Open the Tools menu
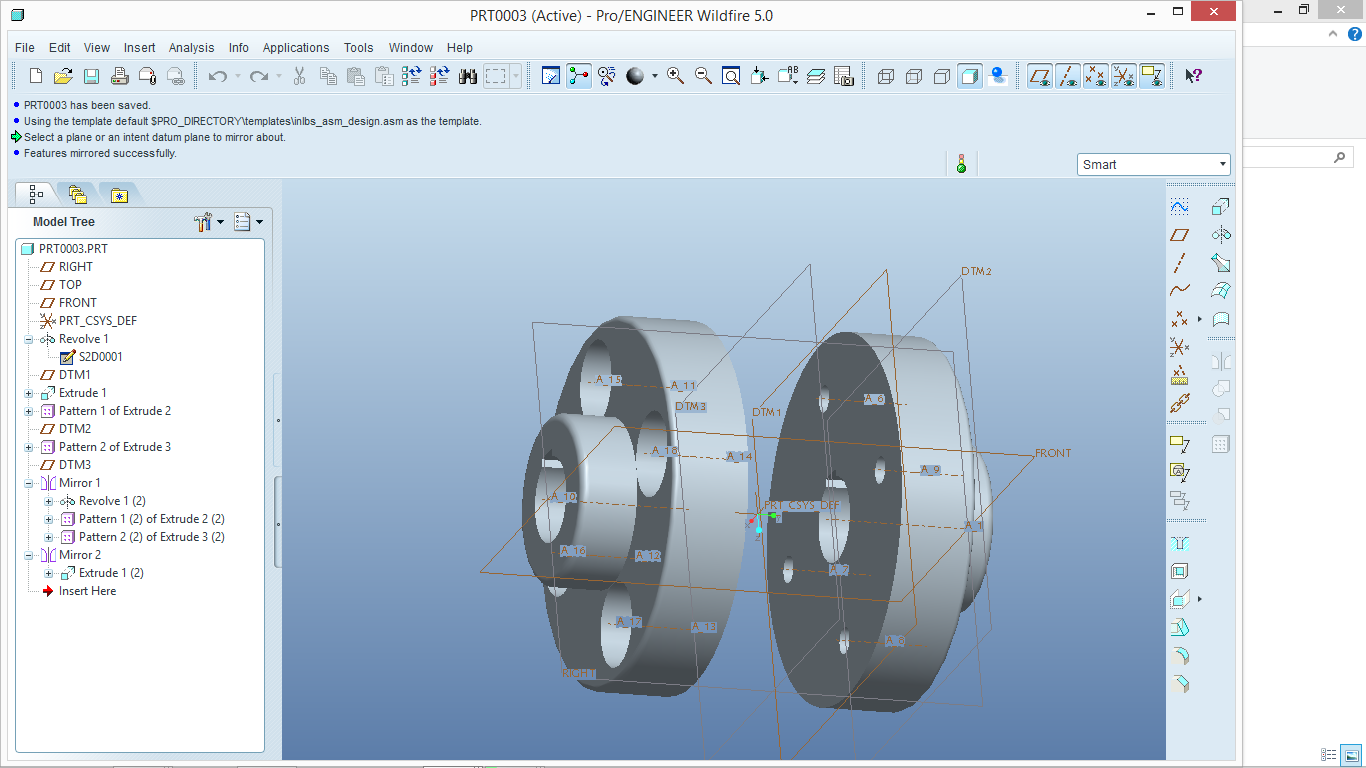This screenshot has height=768, width=1366. 358,47
